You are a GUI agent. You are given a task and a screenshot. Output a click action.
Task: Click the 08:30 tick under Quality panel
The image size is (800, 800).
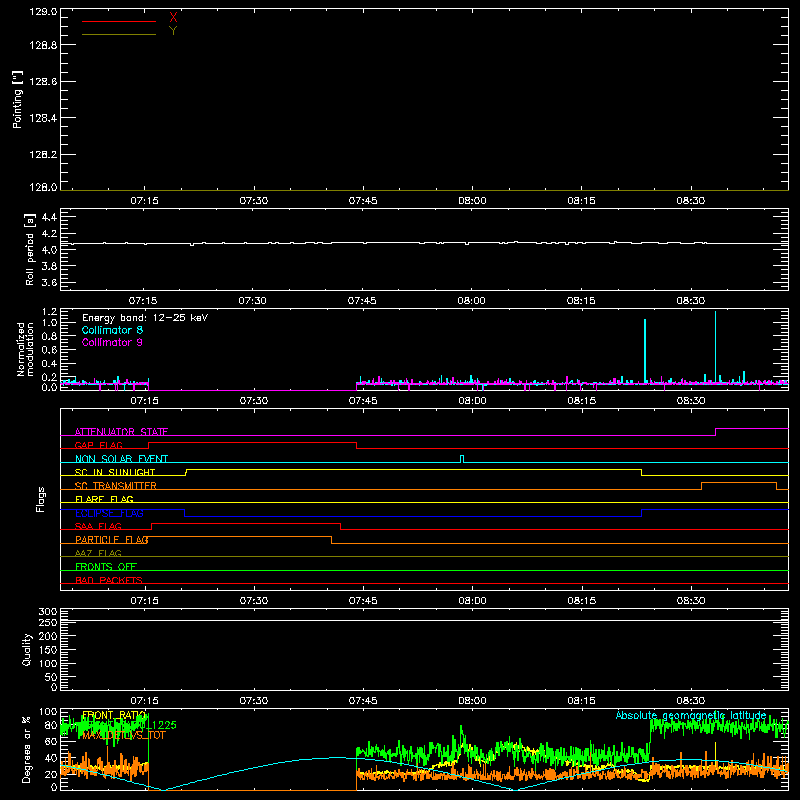[x=691, y=701]
